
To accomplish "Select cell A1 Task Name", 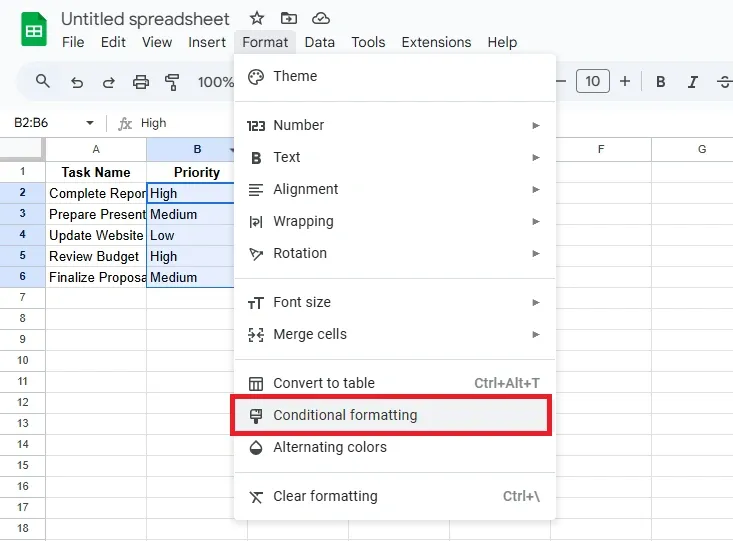I will pyautogui.click(x=96, y=172).
